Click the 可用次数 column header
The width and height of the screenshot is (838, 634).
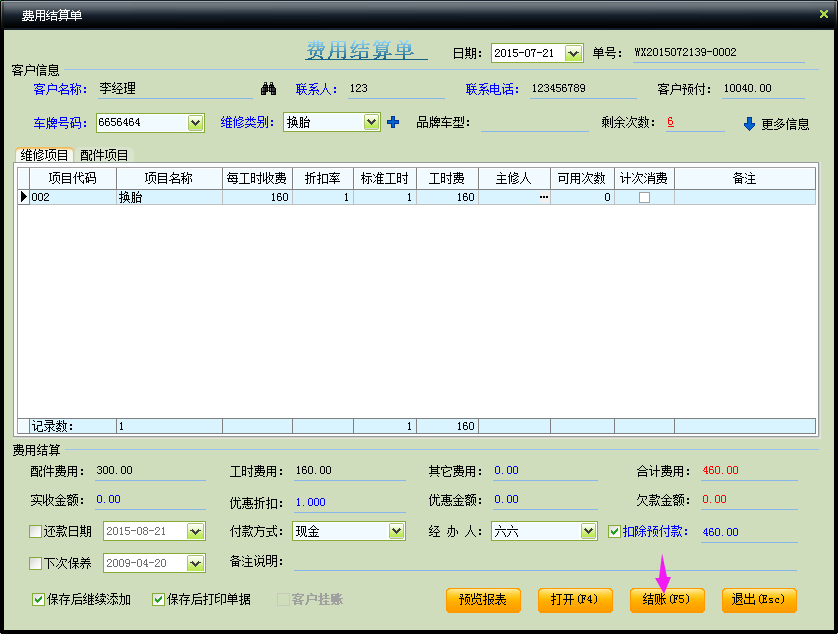(582, 179)
